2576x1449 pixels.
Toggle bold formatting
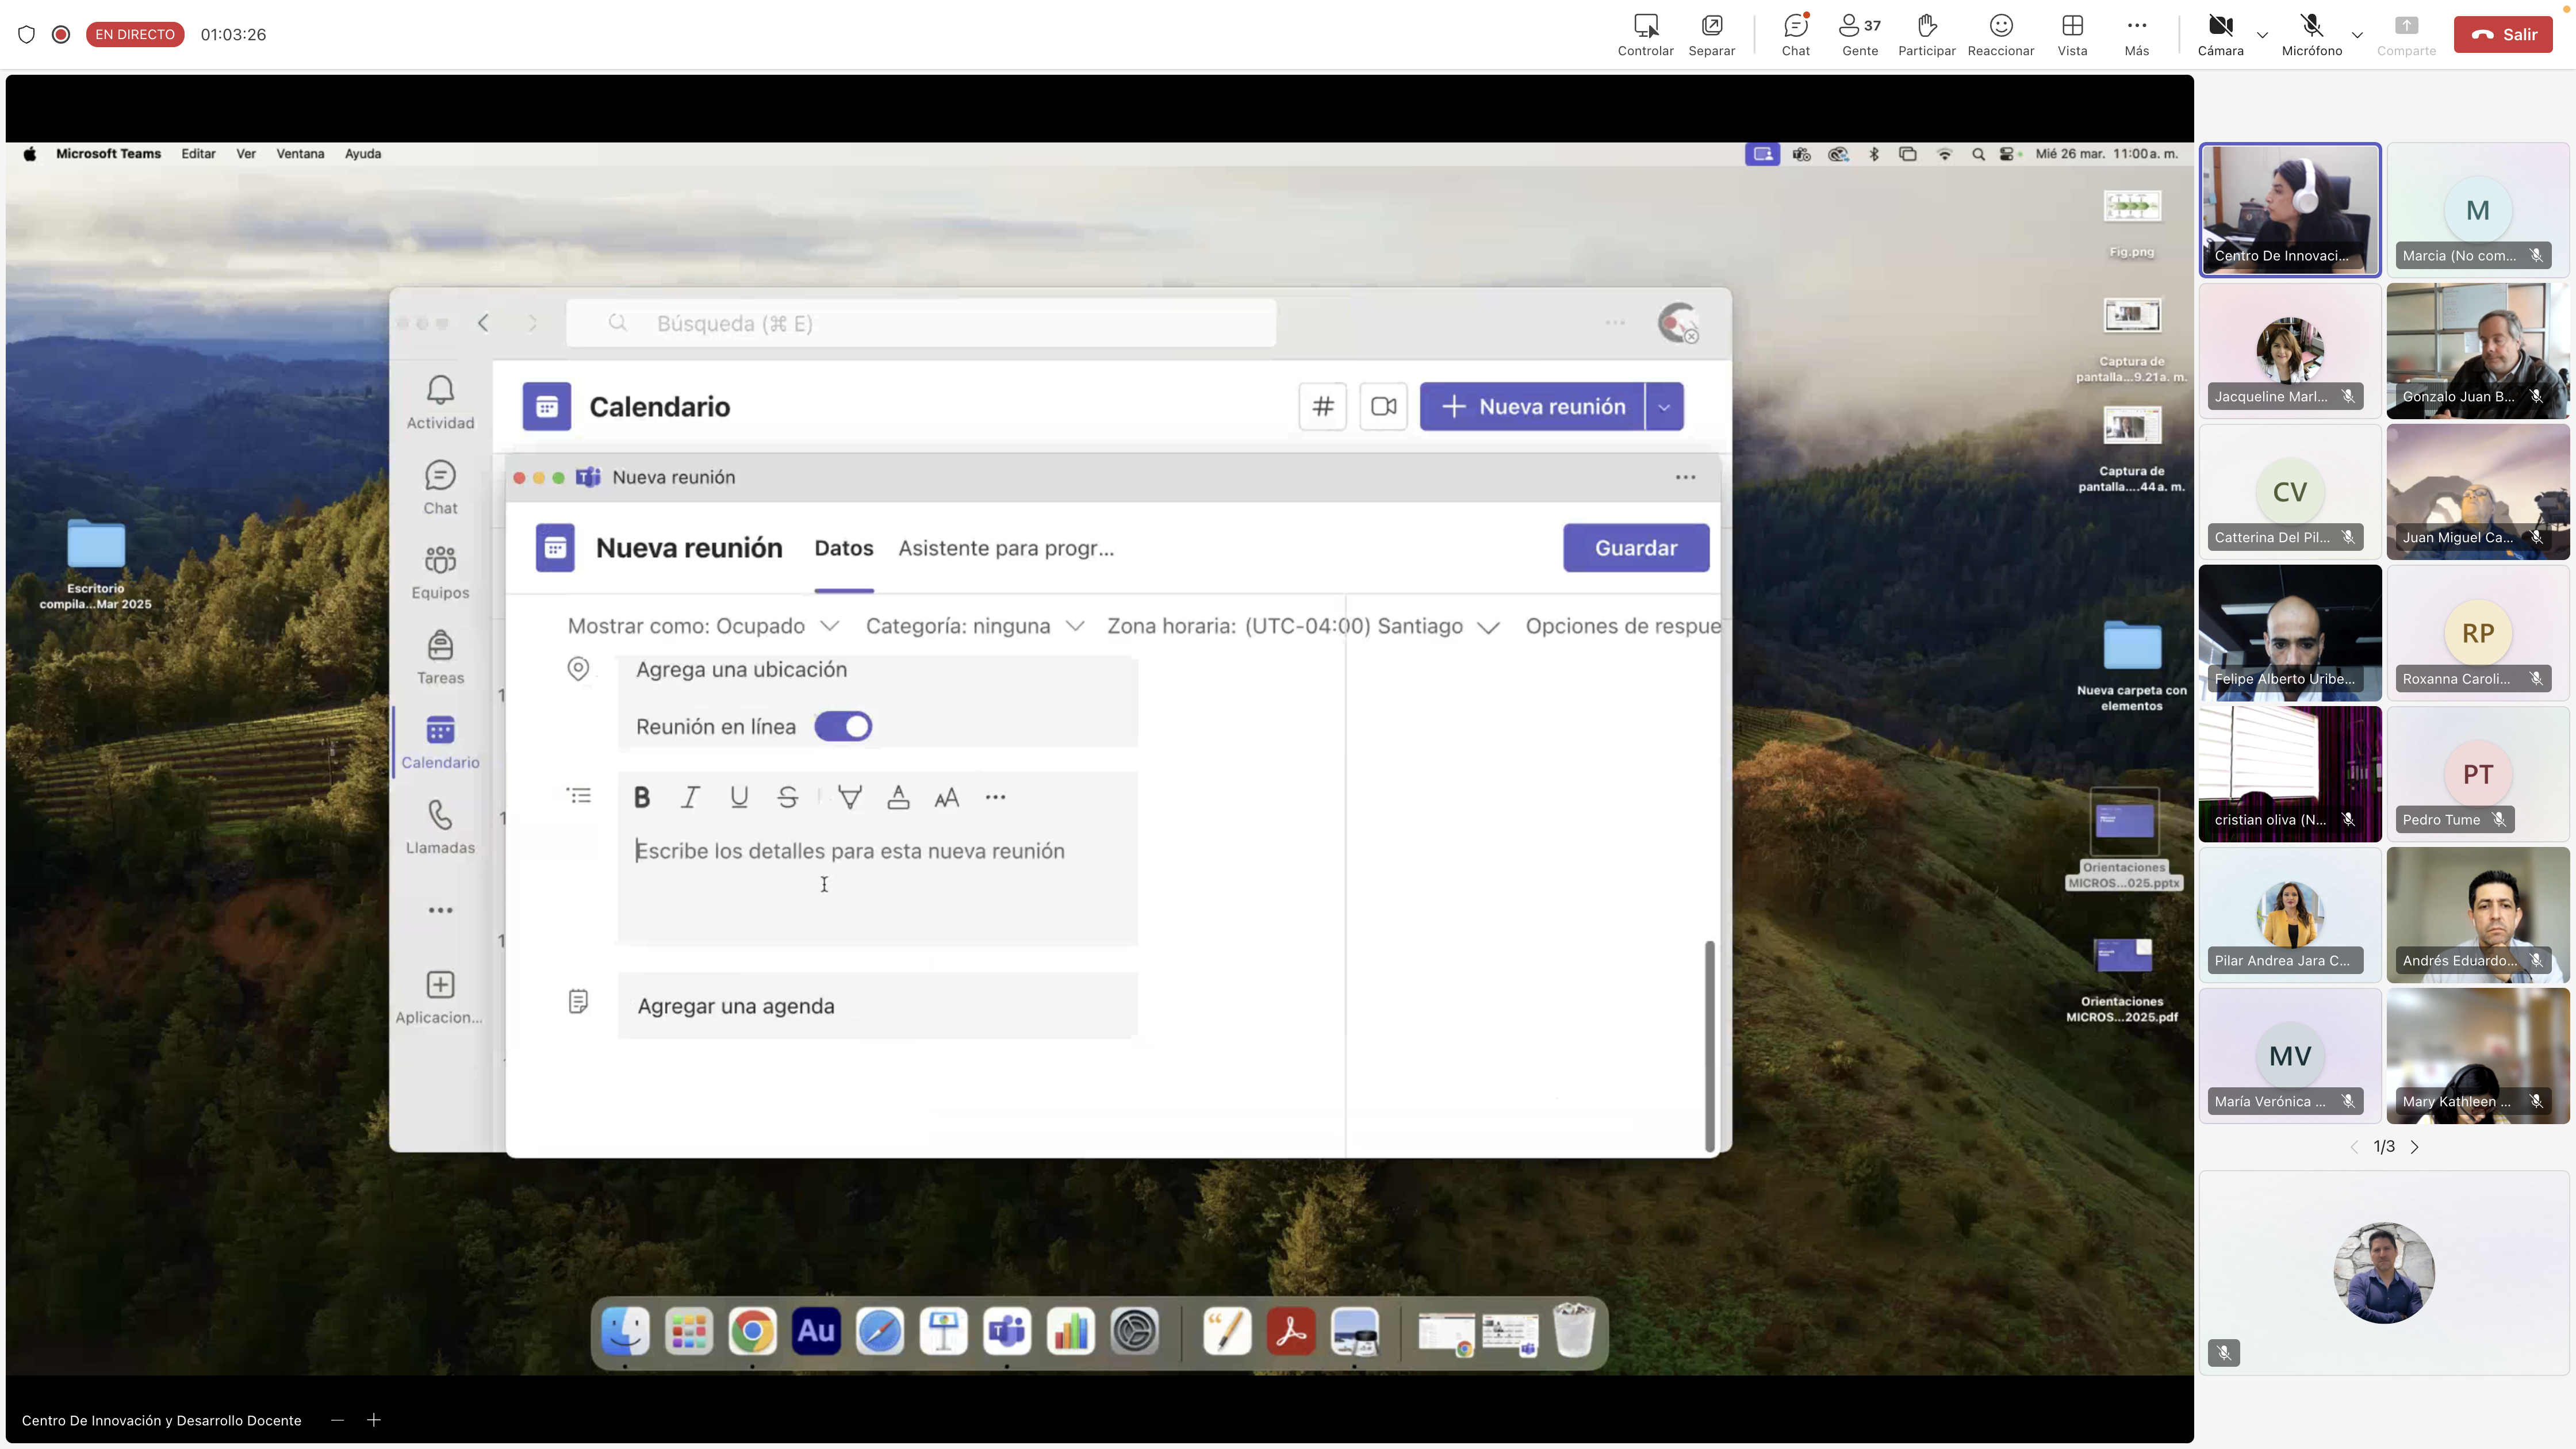pos(642,797)
